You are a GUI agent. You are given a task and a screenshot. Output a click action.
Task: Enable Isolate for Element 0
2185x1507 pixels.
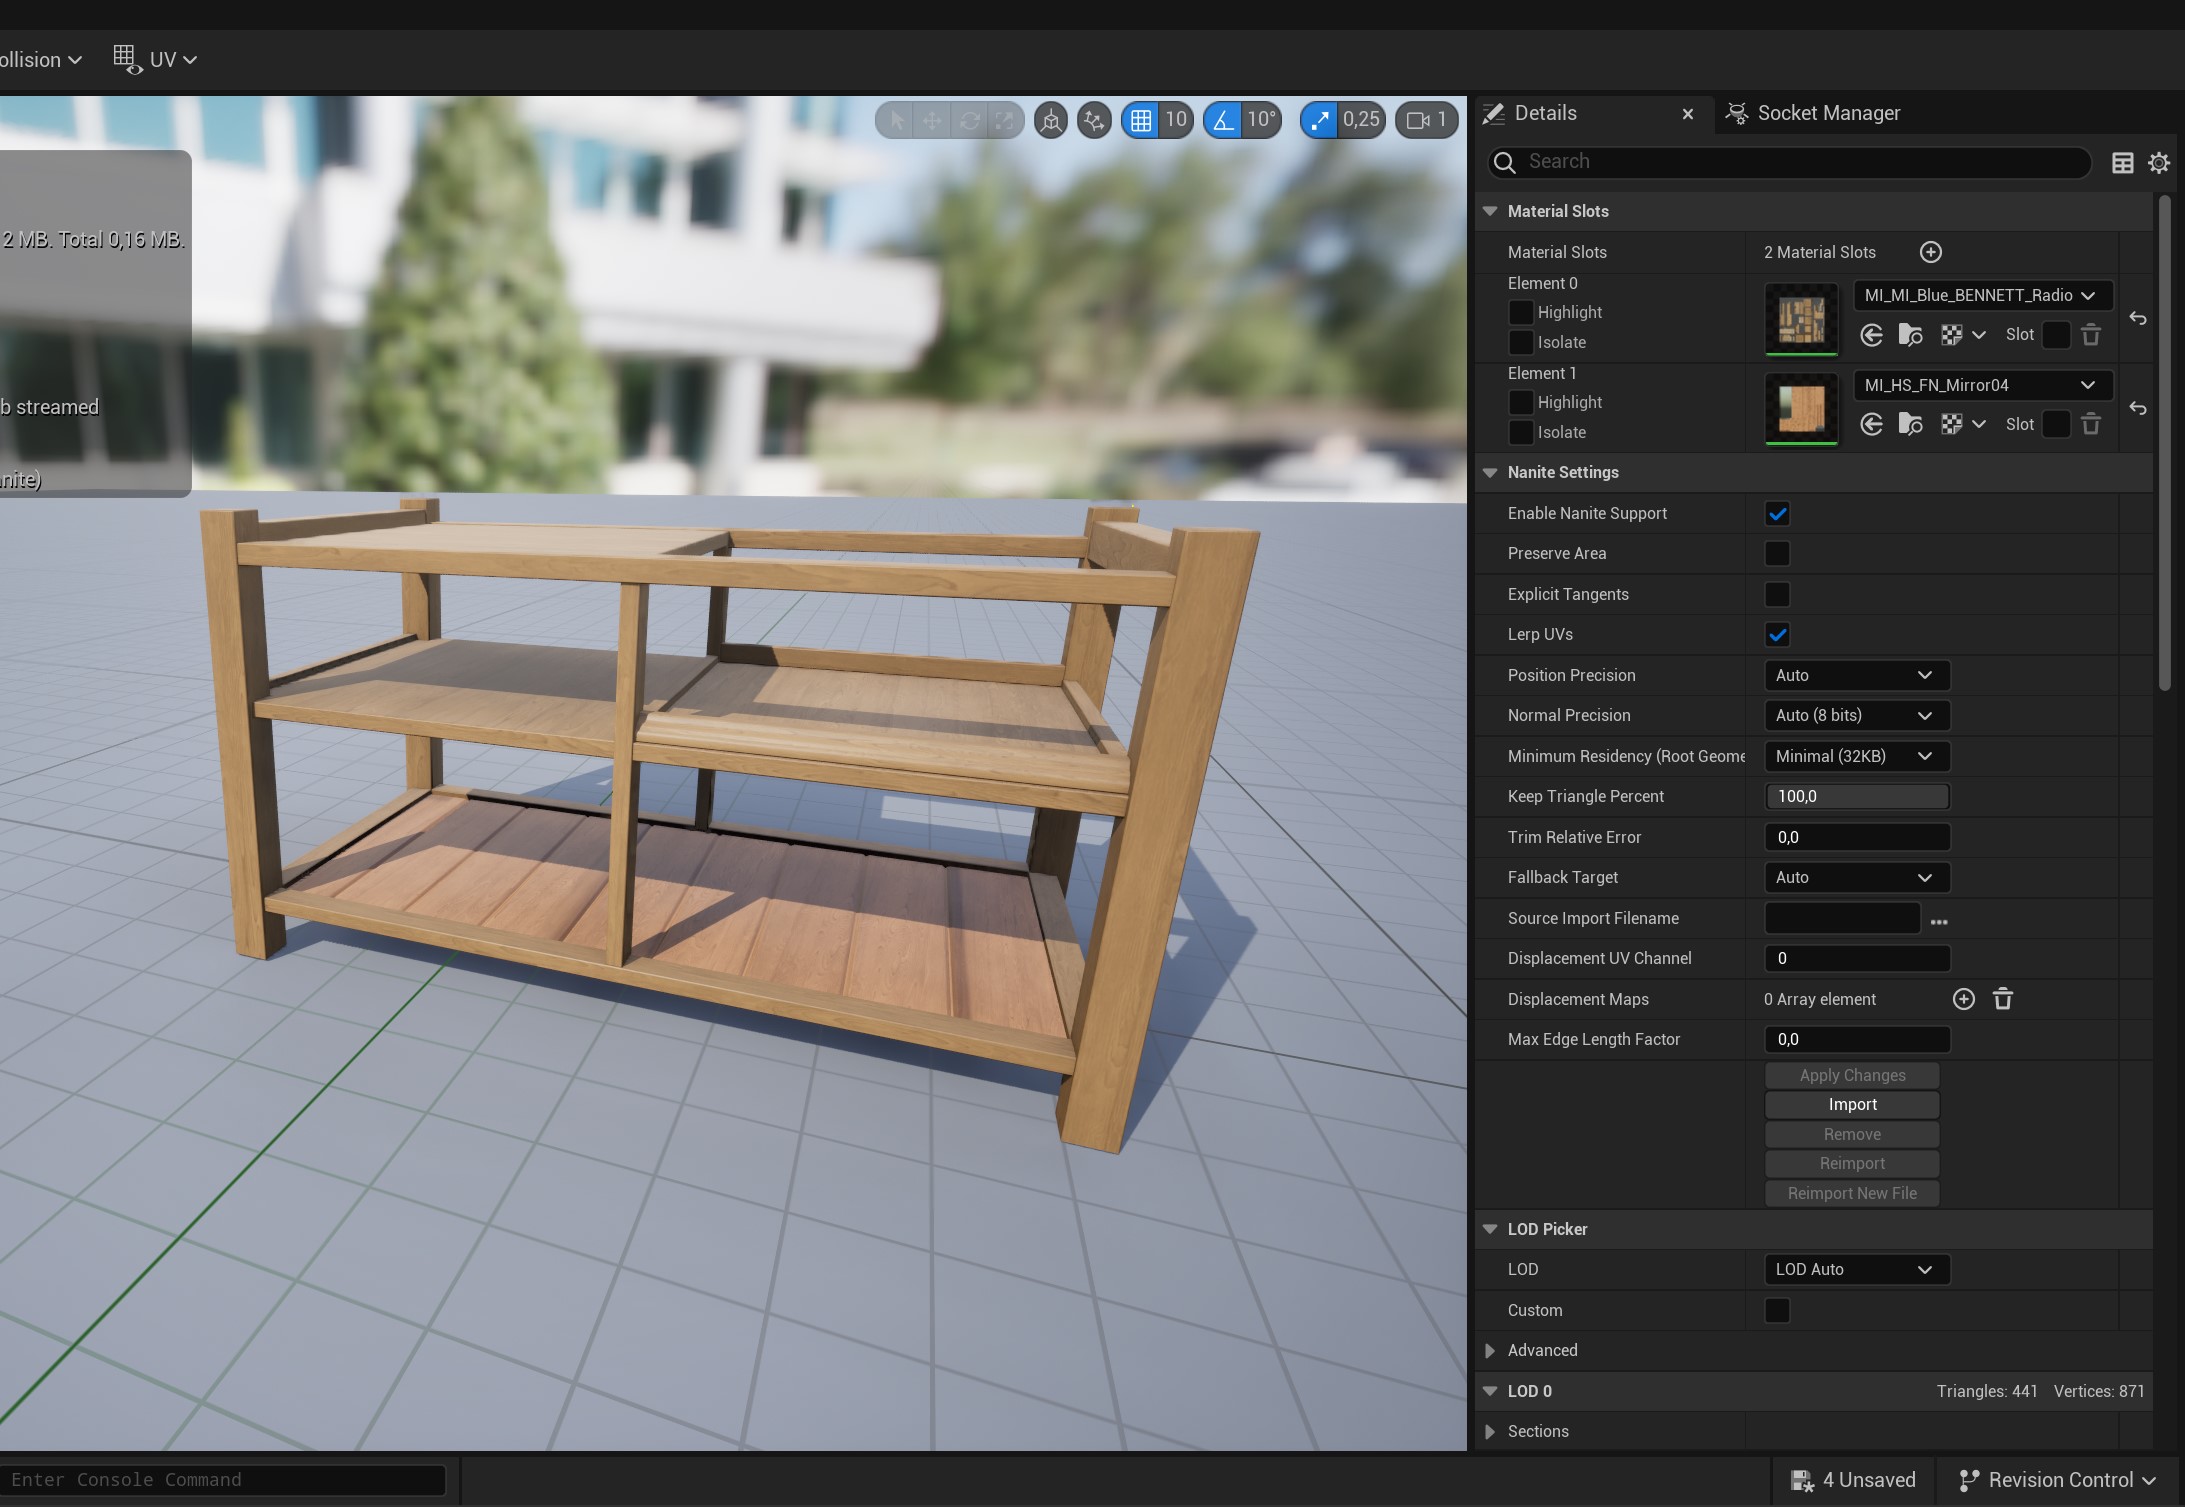coord(1520,342)
